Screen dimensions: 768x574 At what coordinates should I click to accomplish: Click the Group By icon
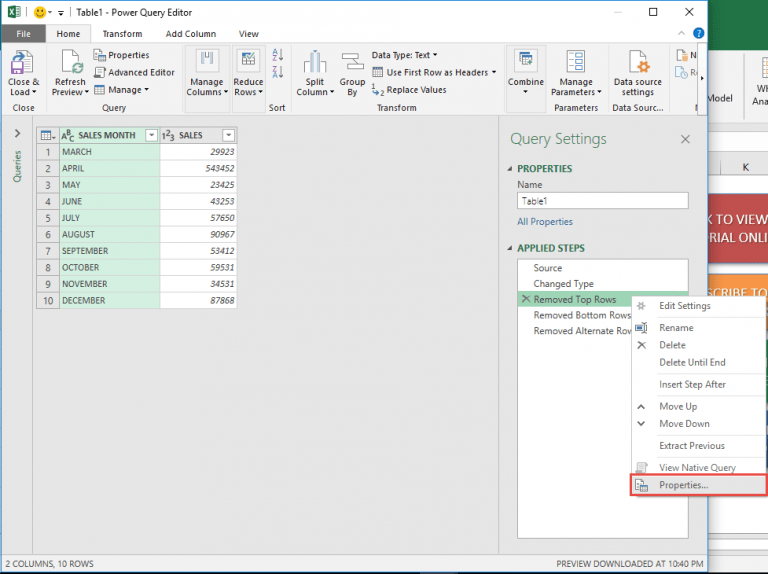pyautogui.click(x=352, y=63)
